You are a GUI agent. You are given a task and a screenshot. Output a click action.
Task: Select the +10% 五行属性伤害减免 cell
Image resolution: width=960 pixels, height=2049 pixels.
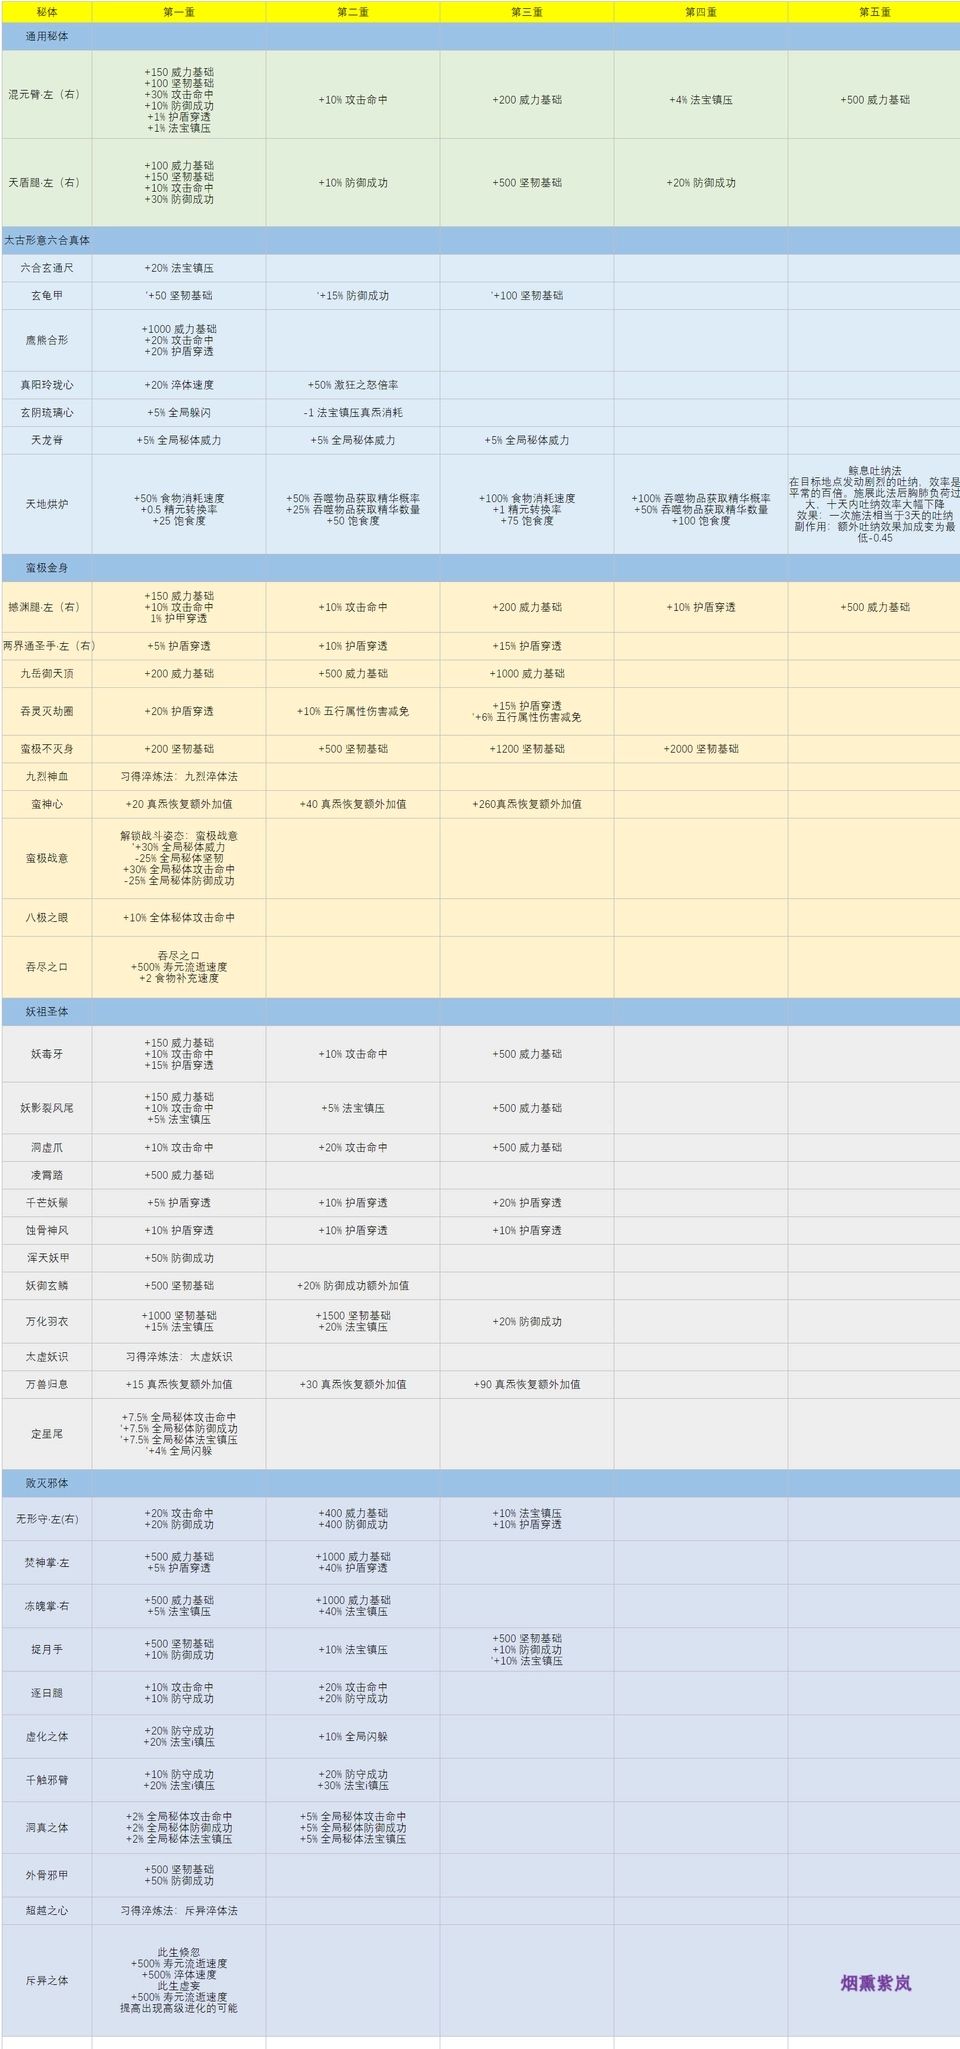[x=353, y=712]
